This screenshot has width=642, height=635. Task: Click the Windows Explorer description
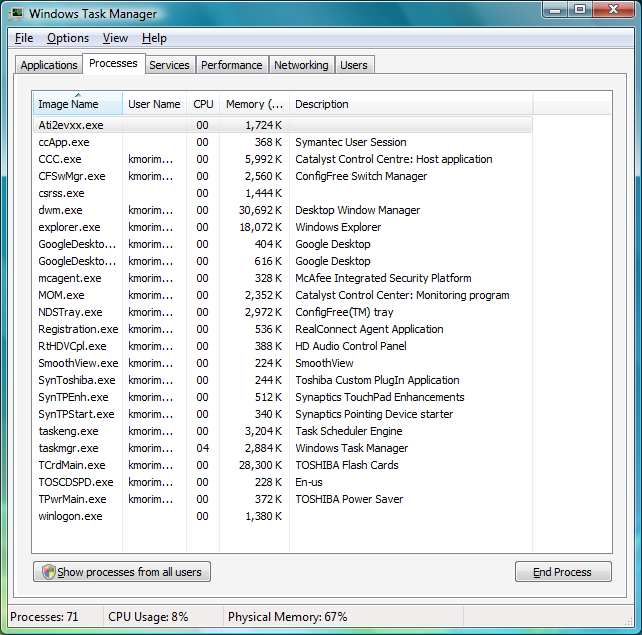(x=338, y=227)
